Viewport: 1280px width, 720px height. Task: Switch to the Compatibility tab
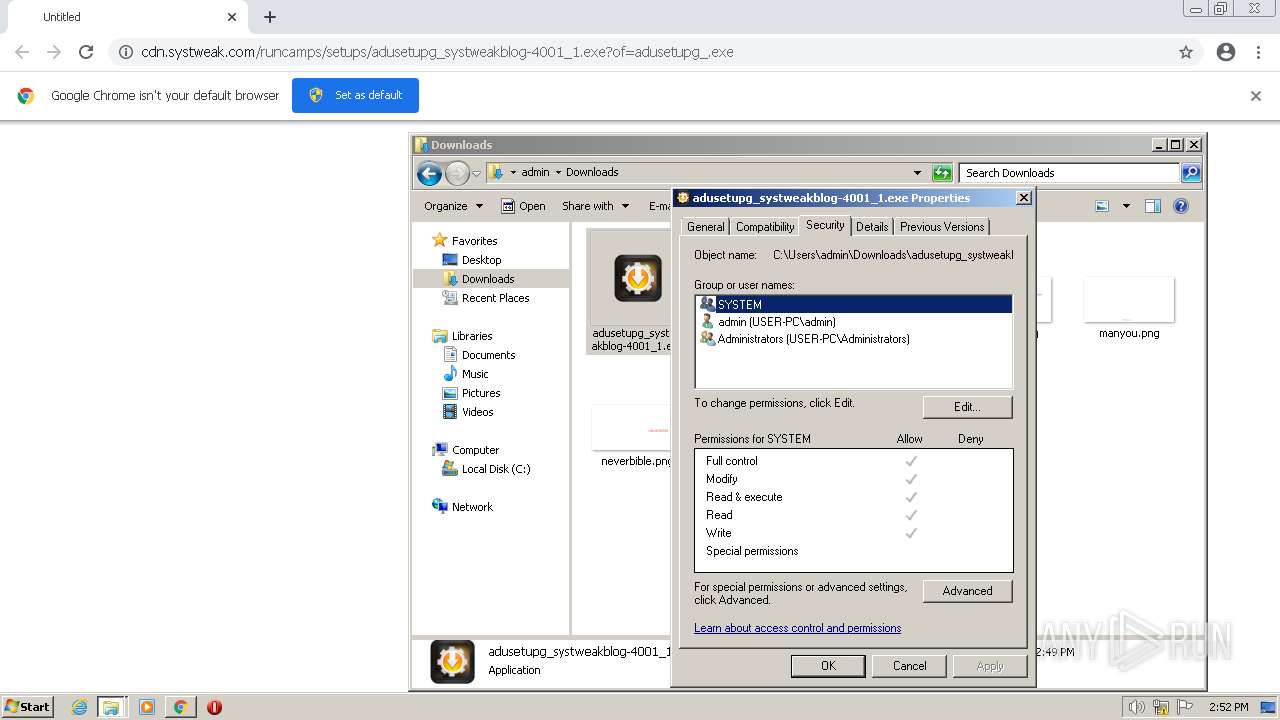coord(765,227)
